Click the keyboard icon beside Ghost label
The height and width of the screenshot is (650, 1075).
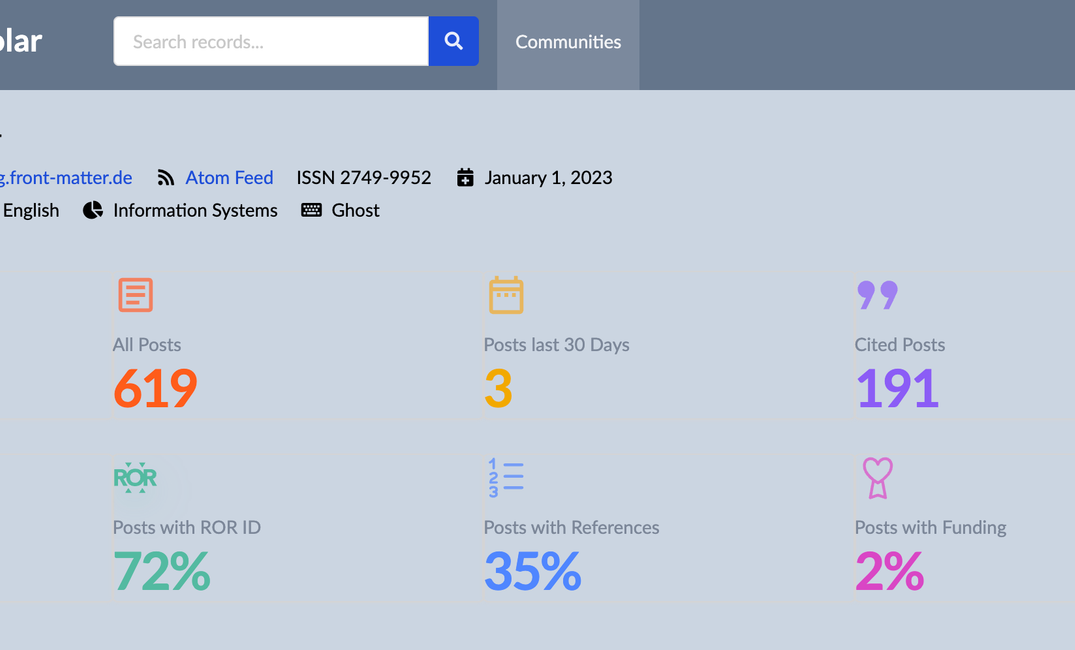click(311, 210)
